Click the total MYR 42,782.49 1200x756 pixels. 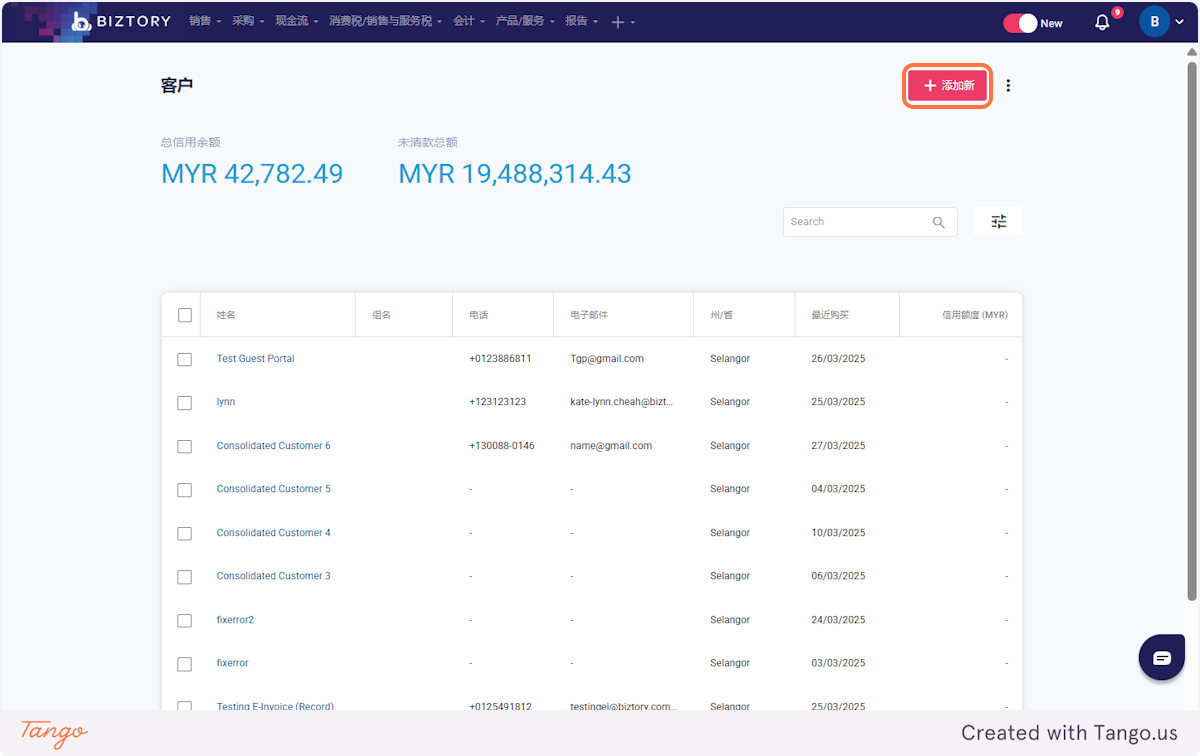pyautogui.click(x=252, y=174)
